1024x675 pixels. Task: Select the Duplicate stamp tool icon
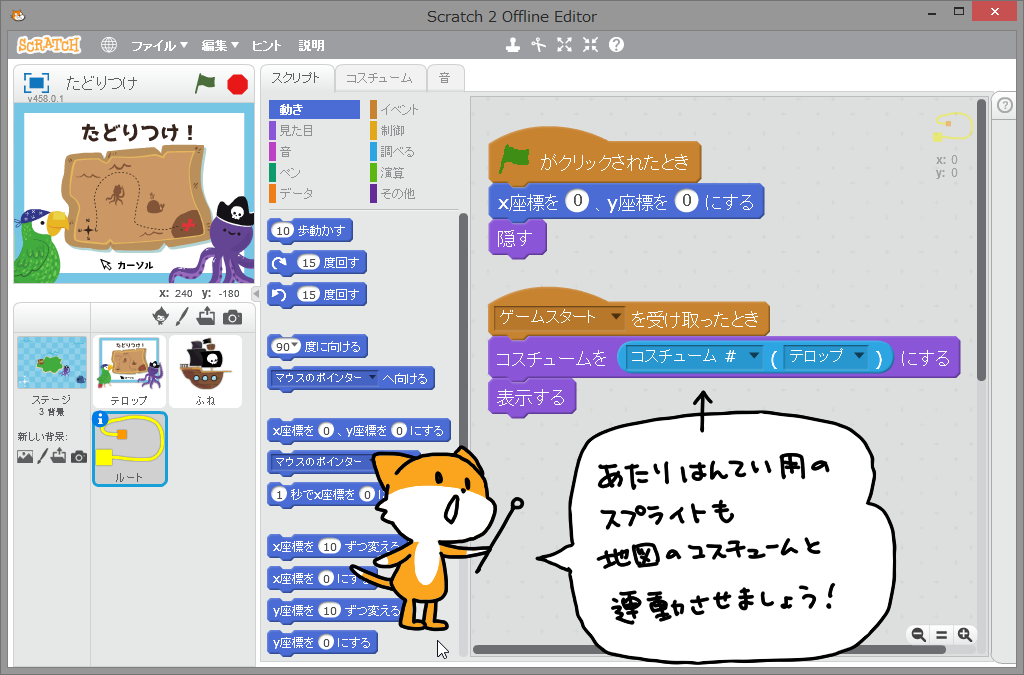pos(513,45)
